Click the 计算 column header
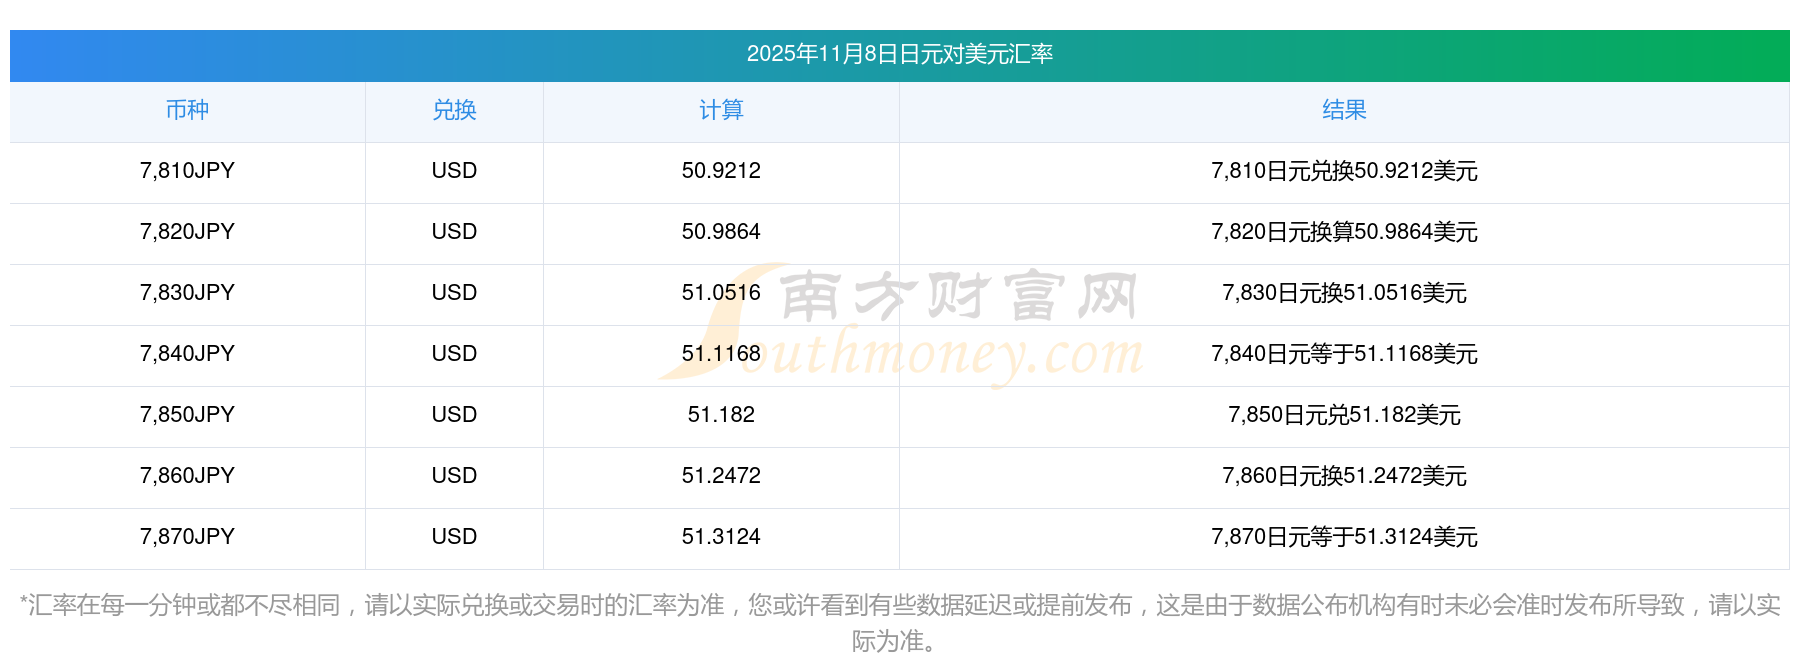 721,110
